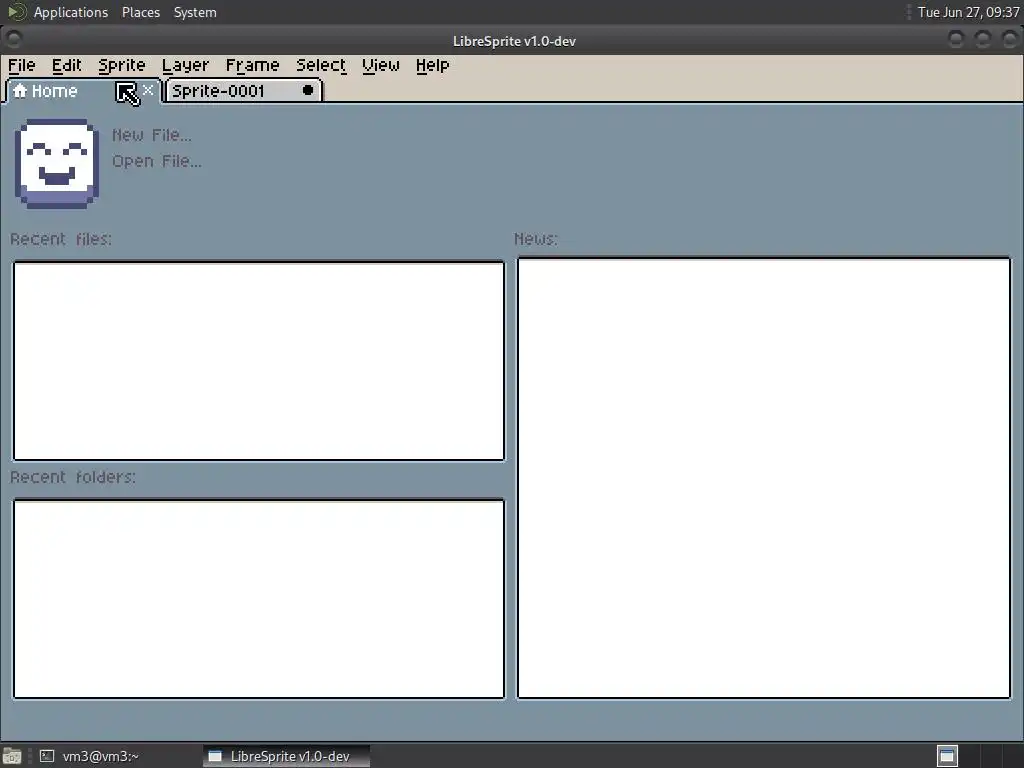Click the workspace switcher icon bottom right

click(x=947, y=756)
